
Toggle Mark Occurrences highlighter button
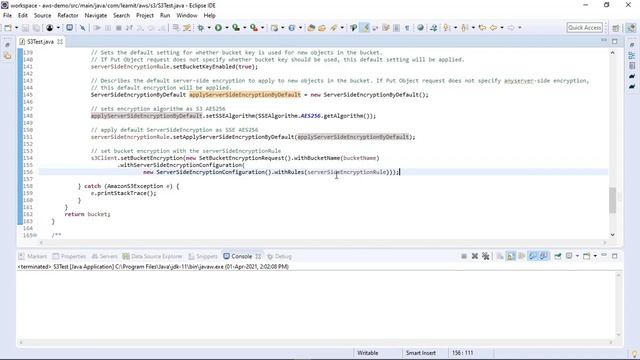pyautogui.click(x=364, y=28)
